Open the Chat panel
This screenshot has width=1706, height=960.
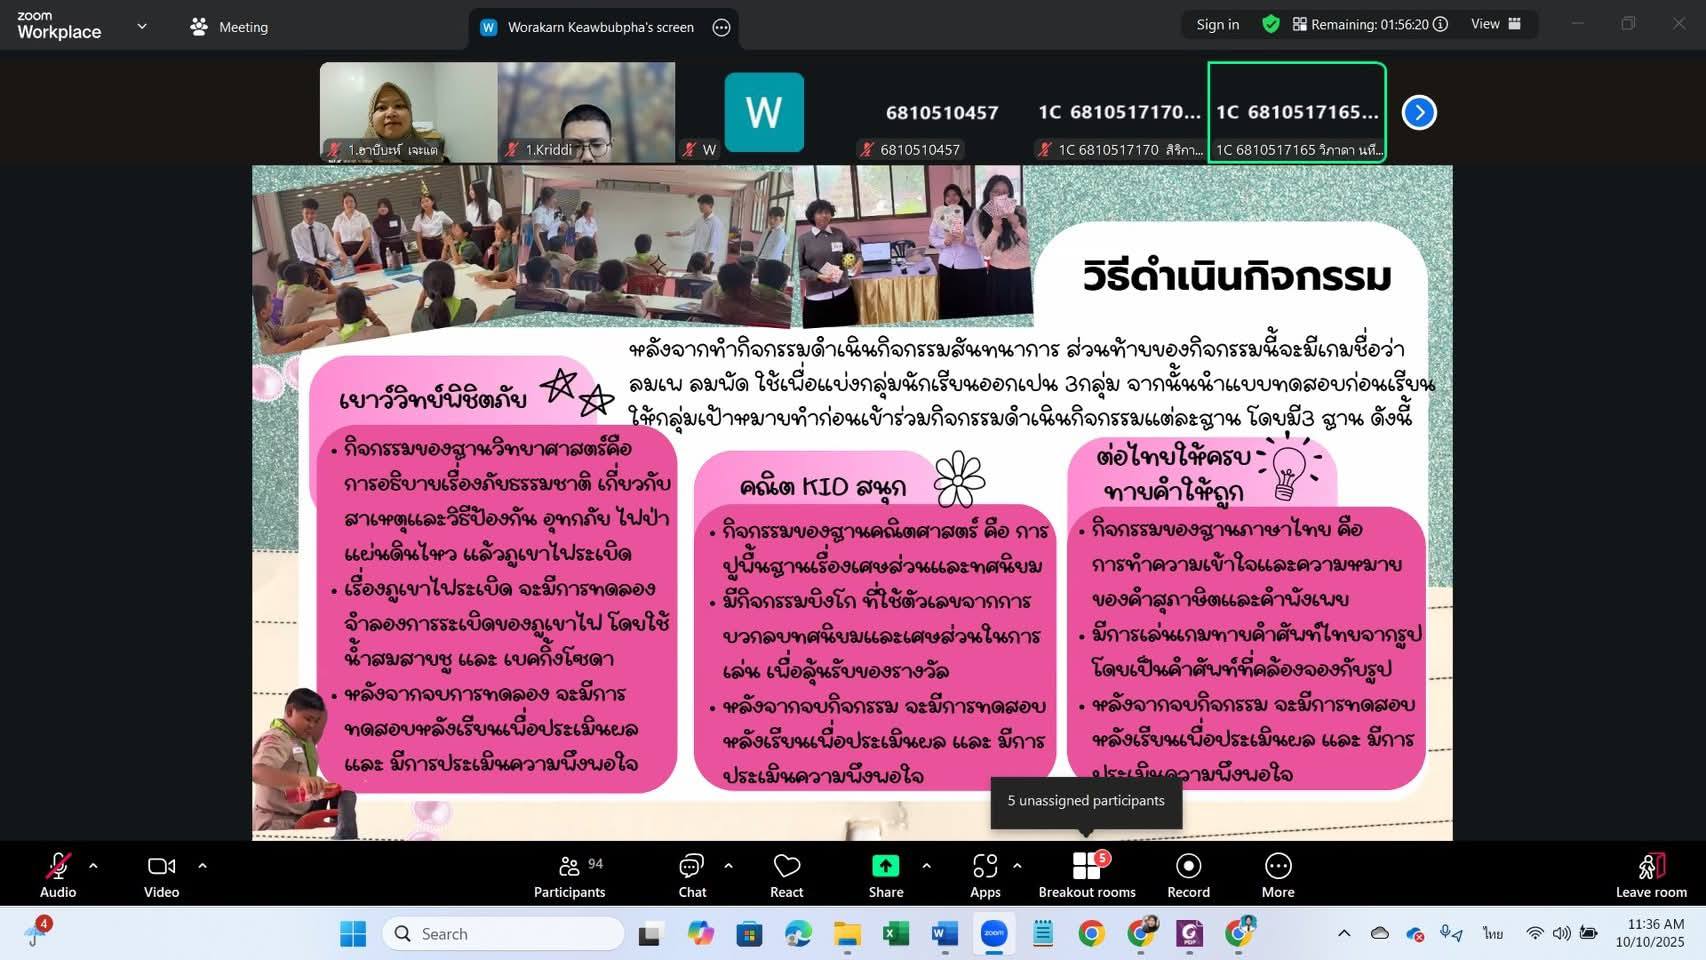click(692, 875)
